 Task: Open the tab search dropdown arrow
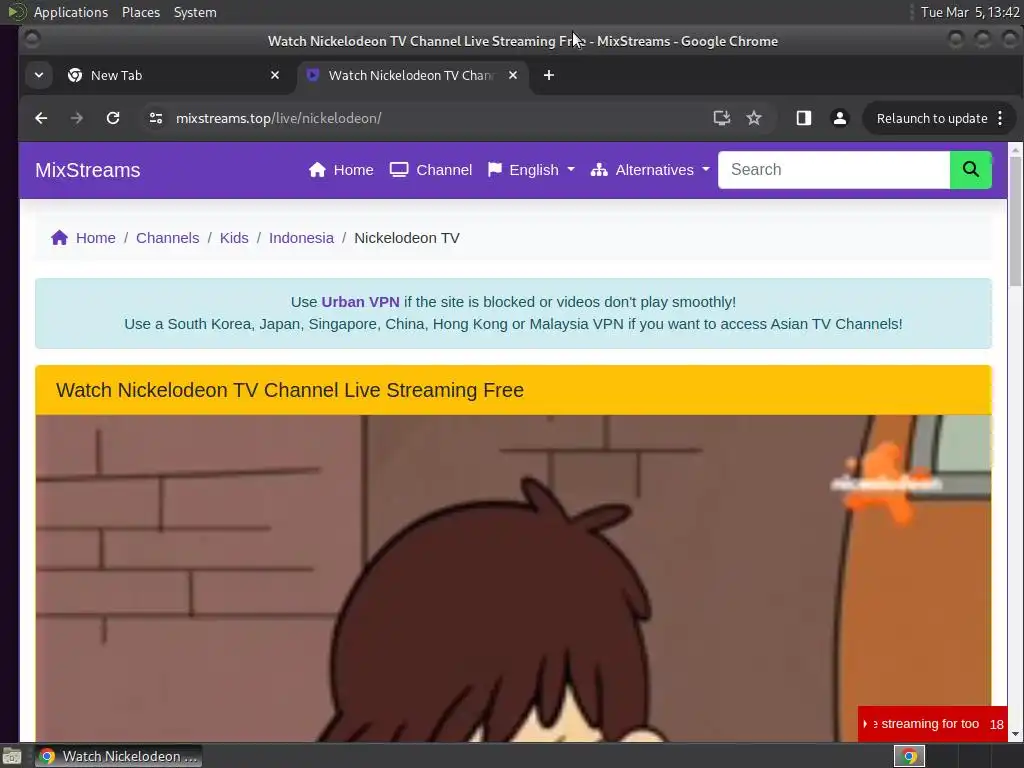coord(39,76)
